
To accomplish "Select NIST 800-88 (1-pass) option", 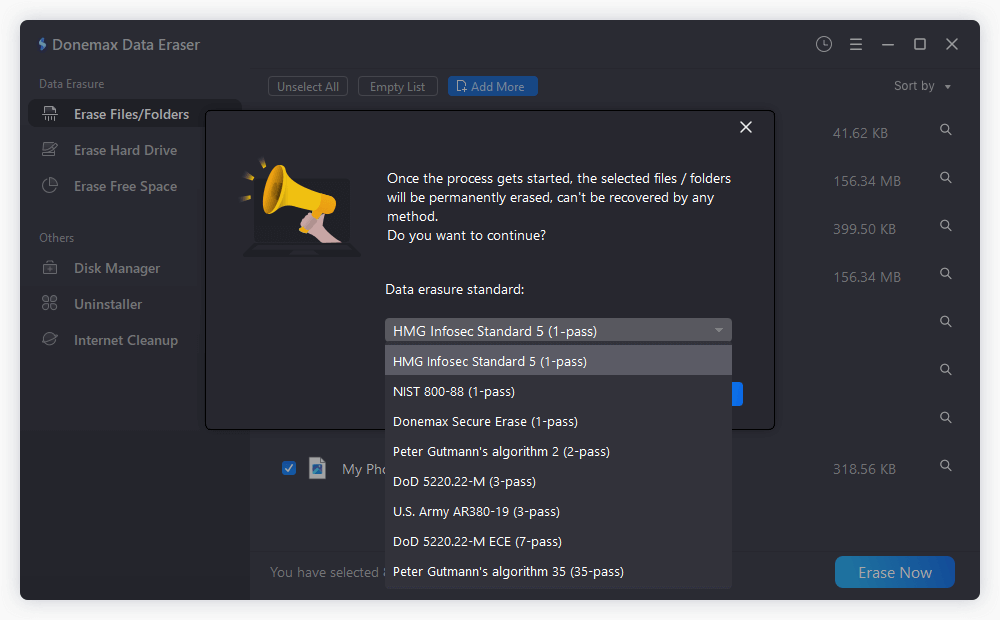I will point(454,391).
